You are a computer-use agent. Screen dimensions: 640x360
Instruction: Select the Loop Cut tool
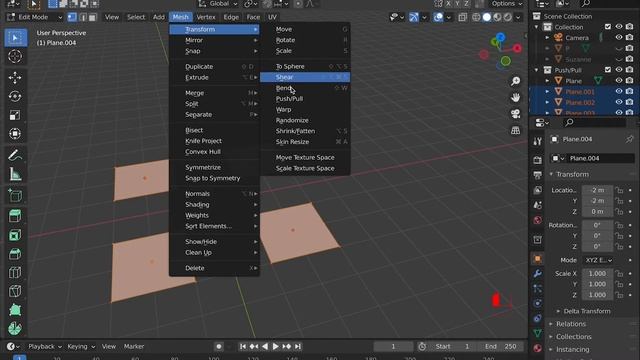16,273
